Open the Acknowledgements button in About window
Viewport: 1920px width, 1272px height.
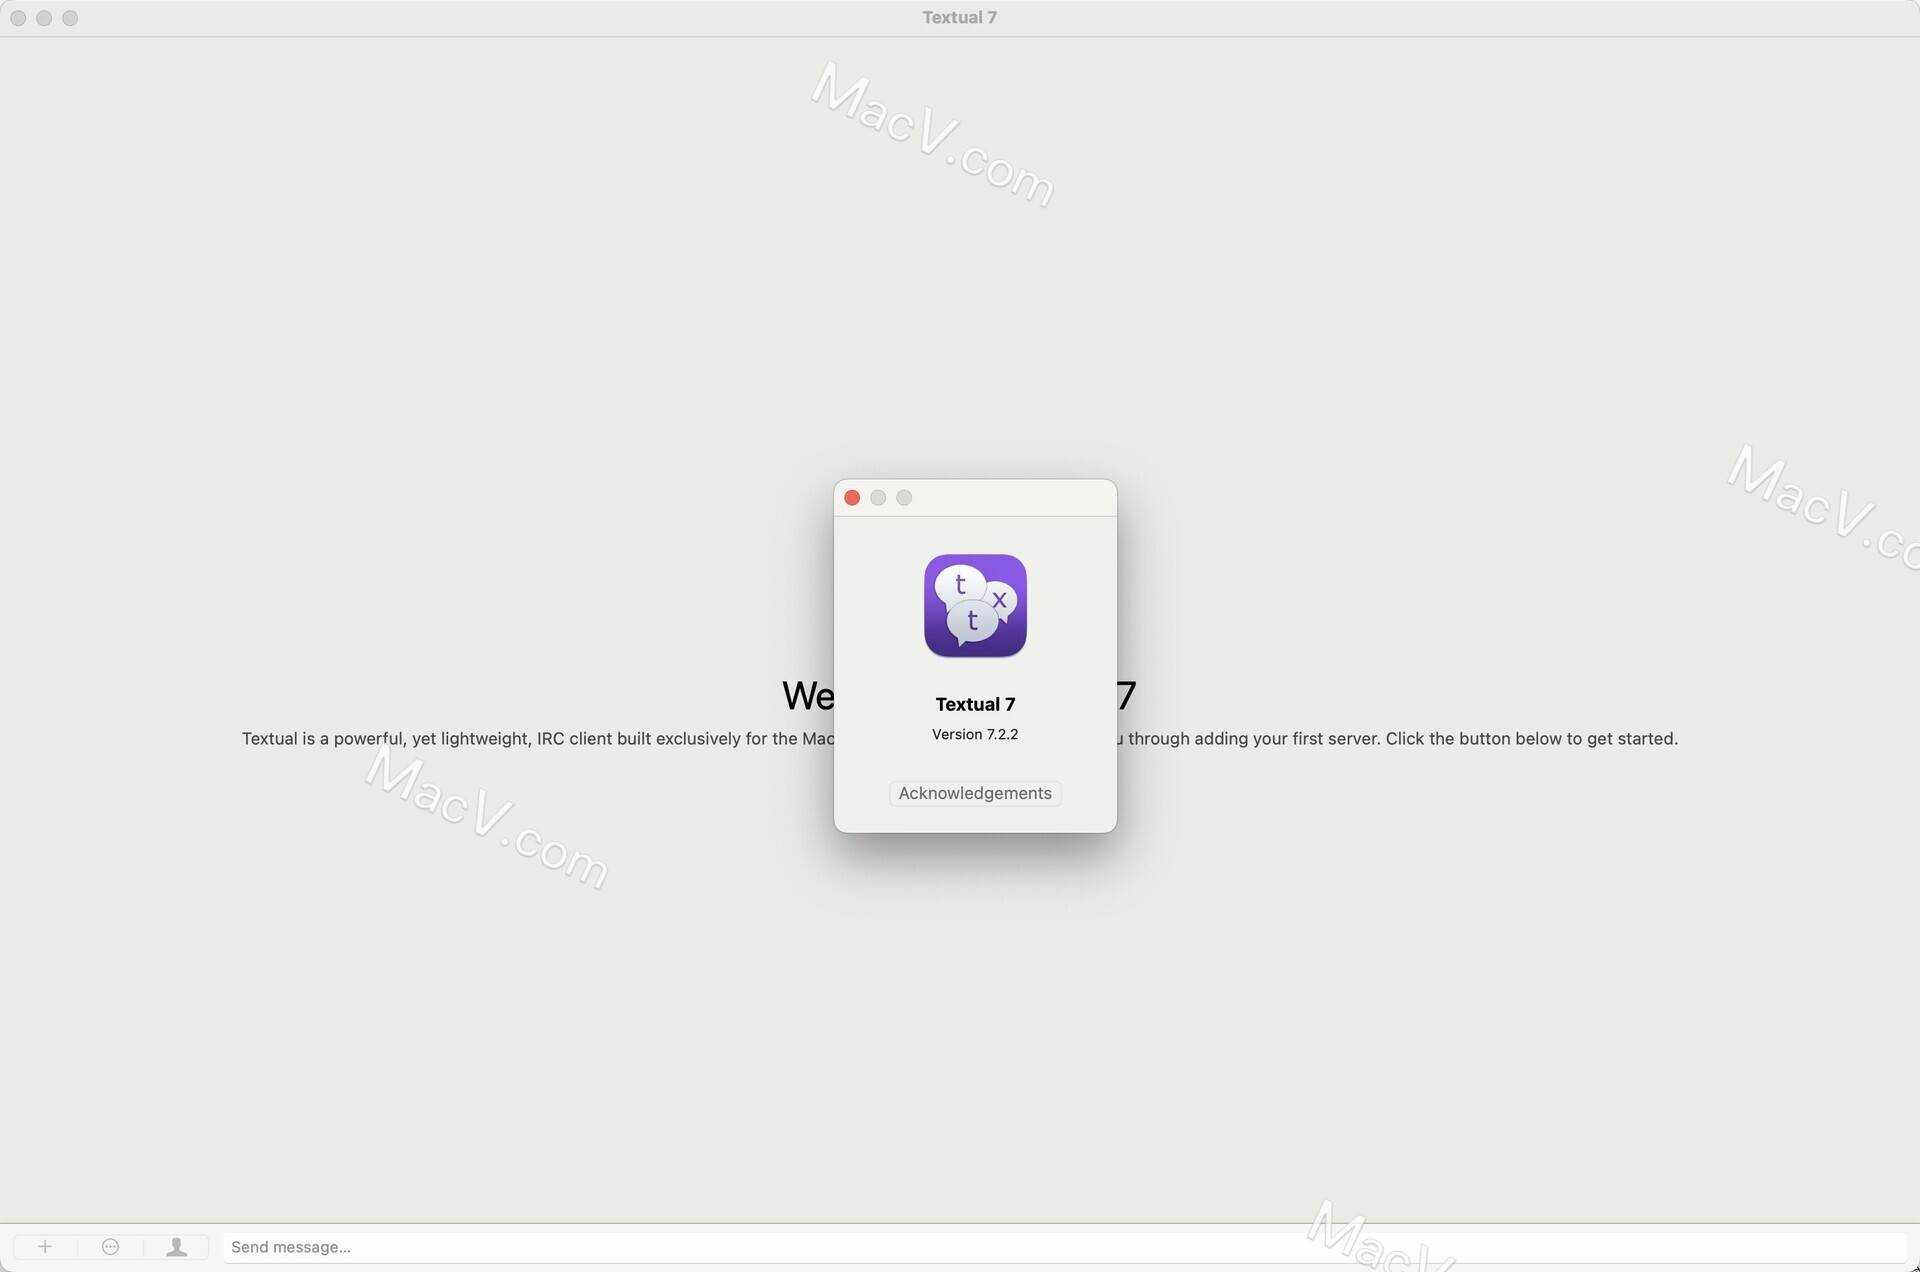pos(975,793)
